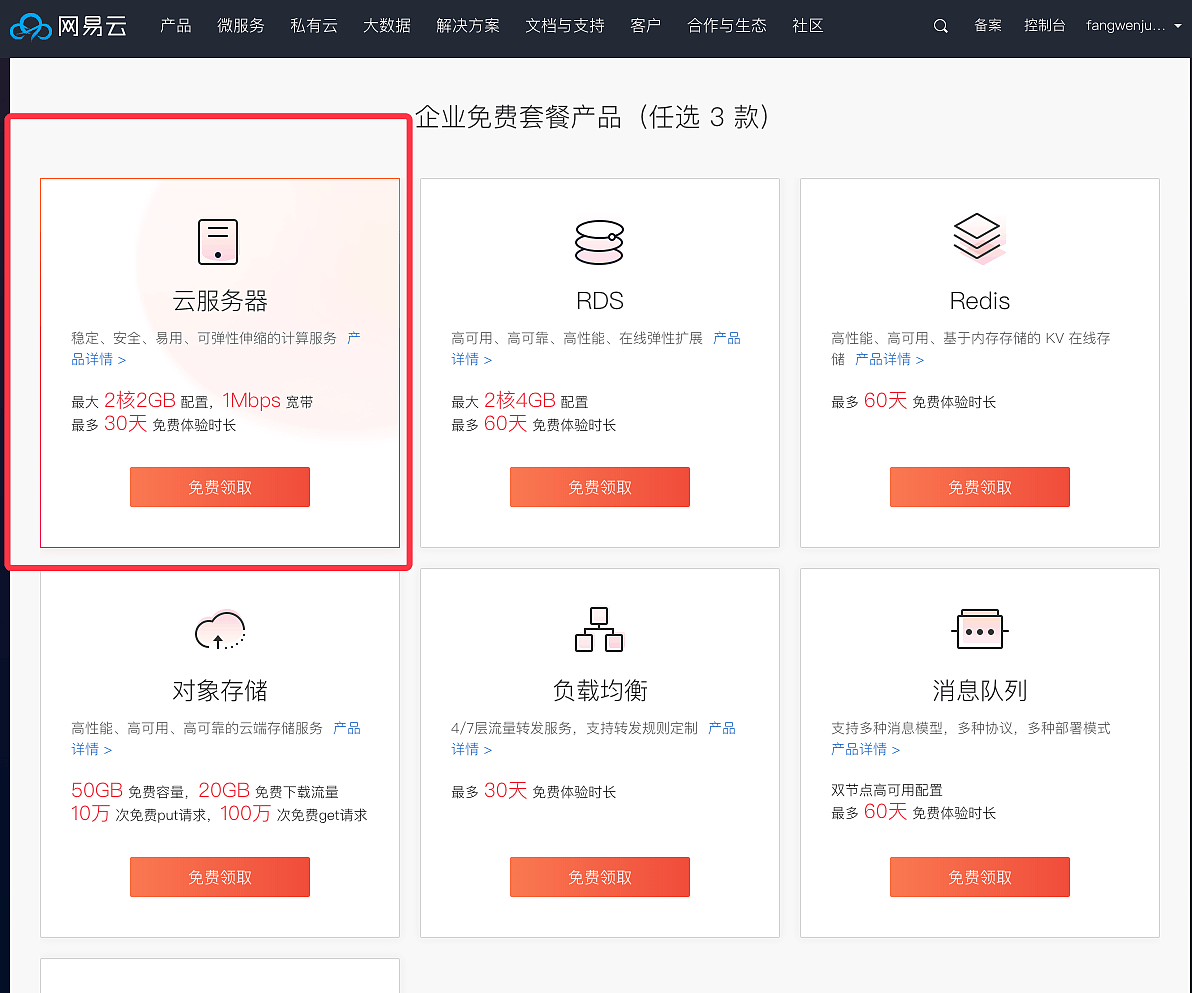Claim the free 对象存储 package
1192x993 pixels.
[220, 877]
